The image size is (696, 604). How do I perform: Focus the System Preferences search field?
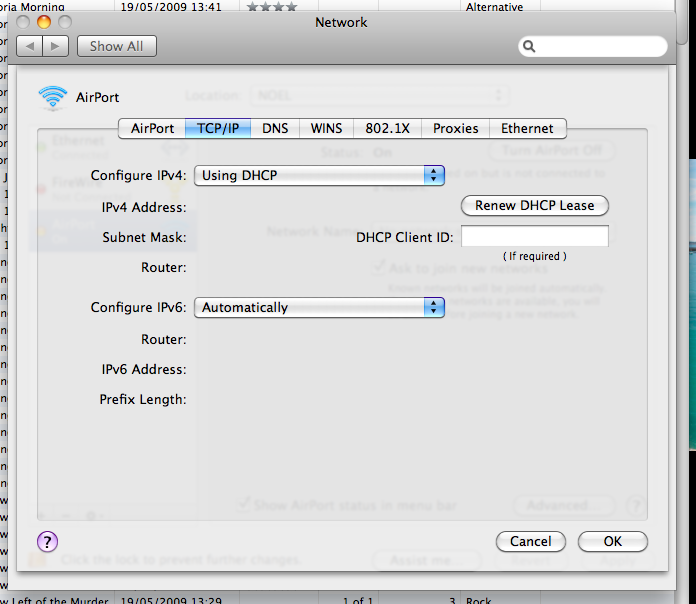593,46
